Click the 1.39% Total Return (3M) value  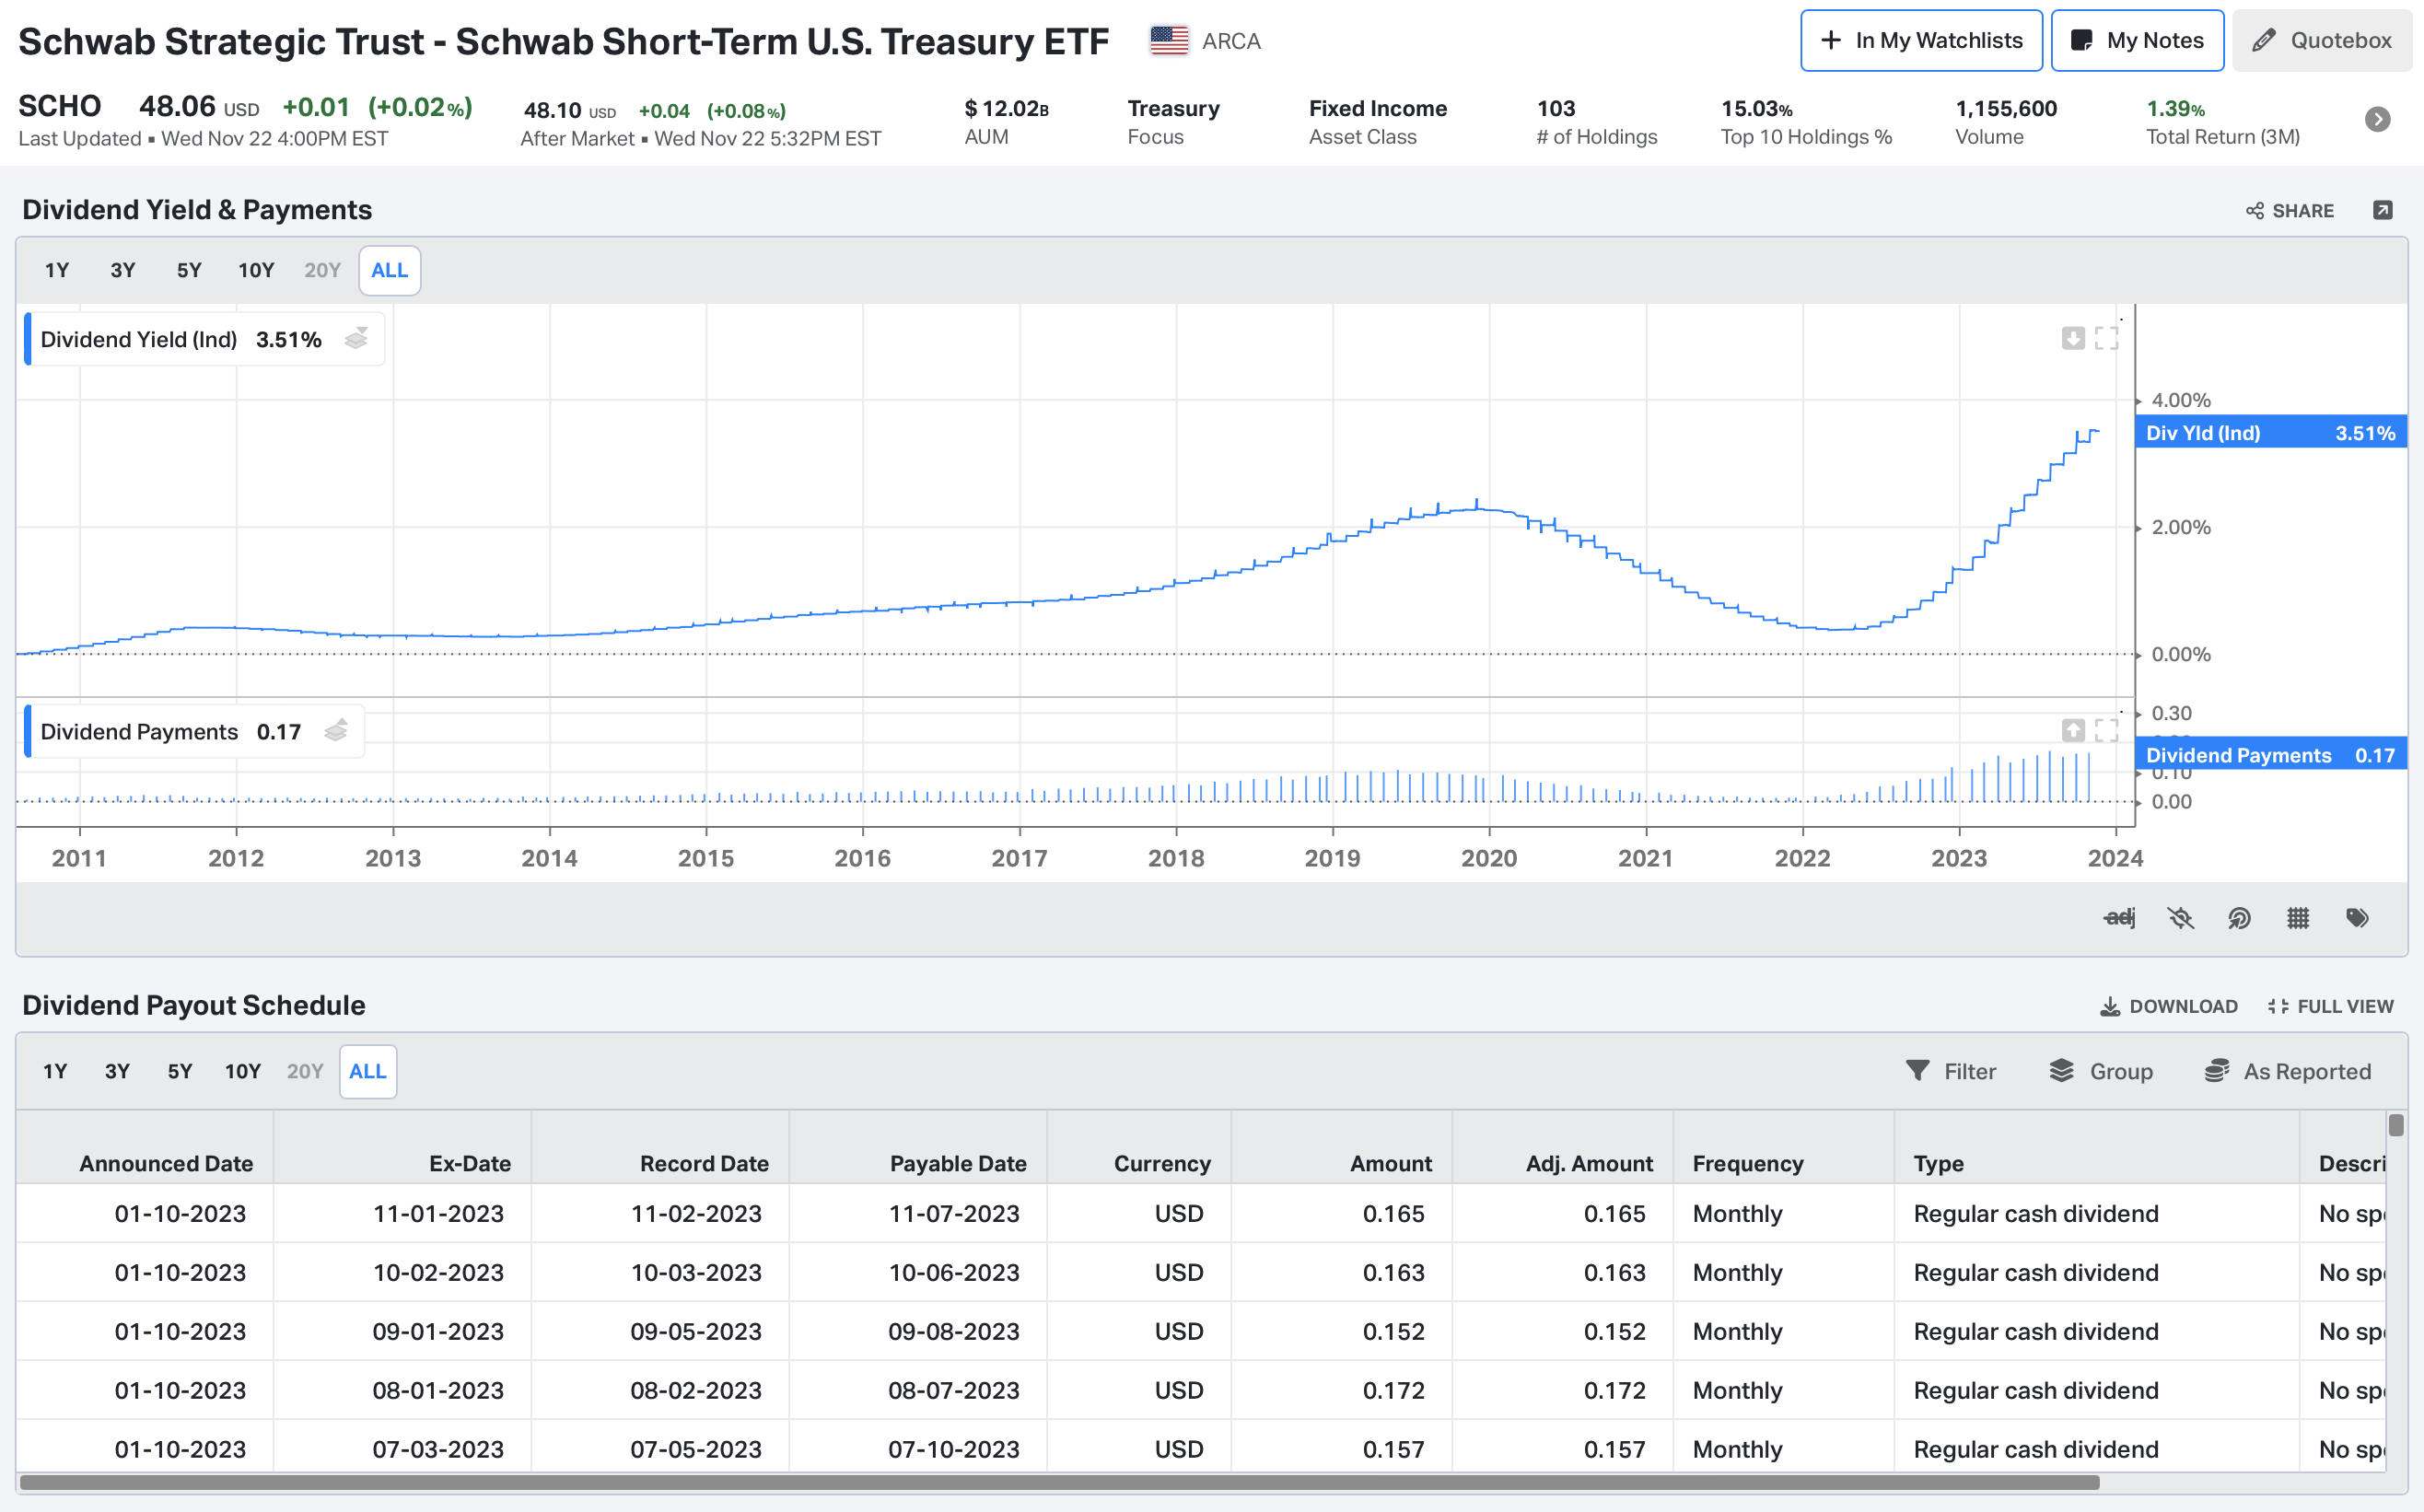coord(2175,108)
